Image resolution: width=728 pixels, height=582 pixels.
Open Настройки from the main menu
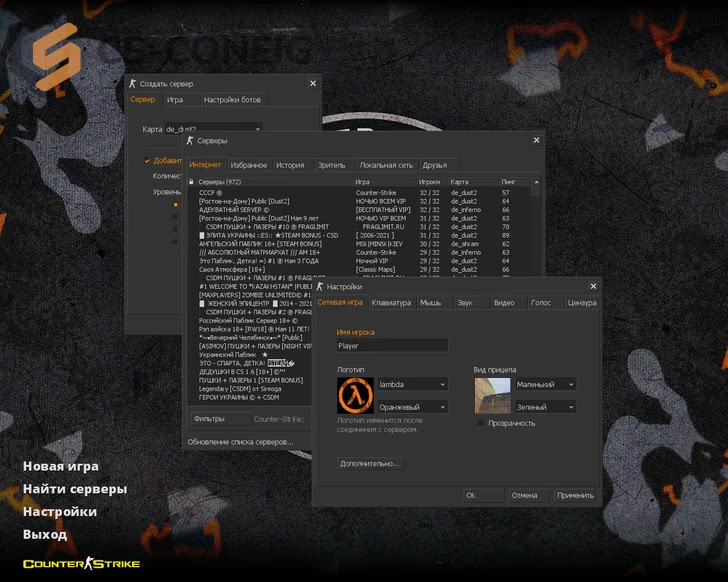pyautogui.click(x=60, y=511)
